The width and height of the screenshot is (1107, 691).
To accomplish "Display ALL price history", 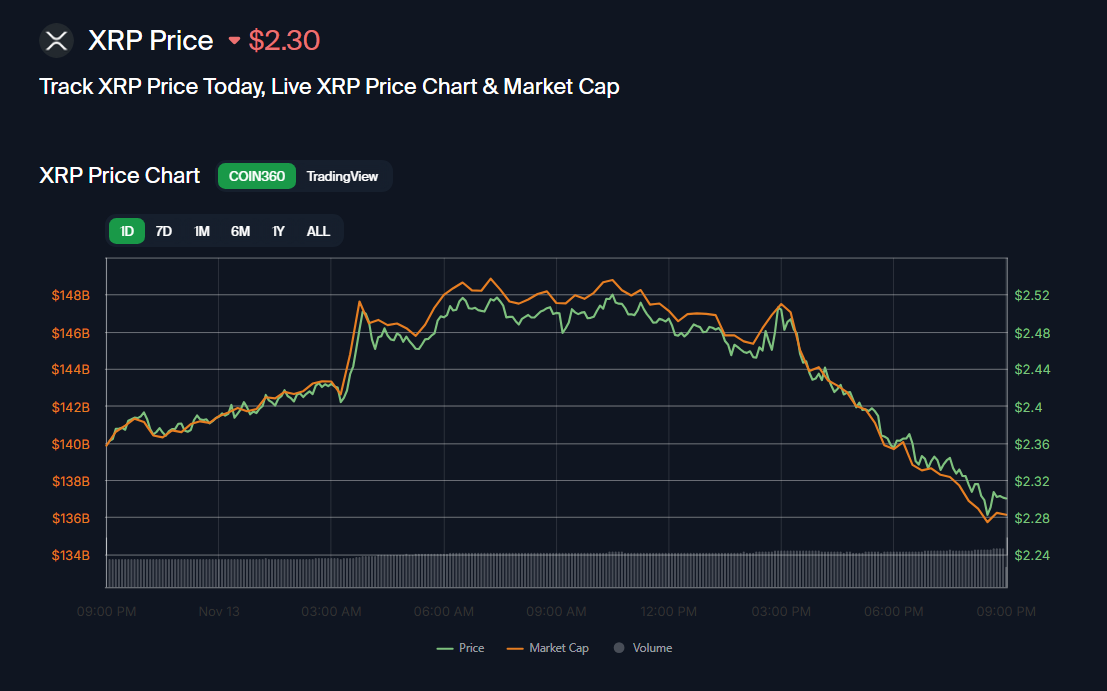I will click(318, 231).
